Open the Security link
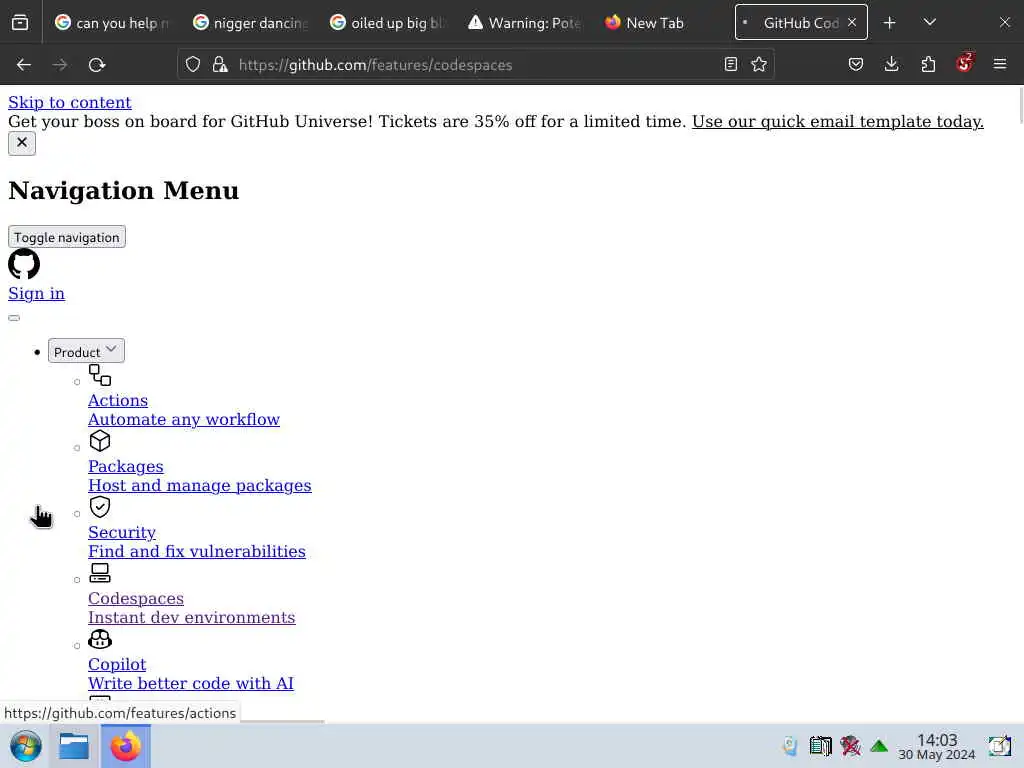 [122, 532]
